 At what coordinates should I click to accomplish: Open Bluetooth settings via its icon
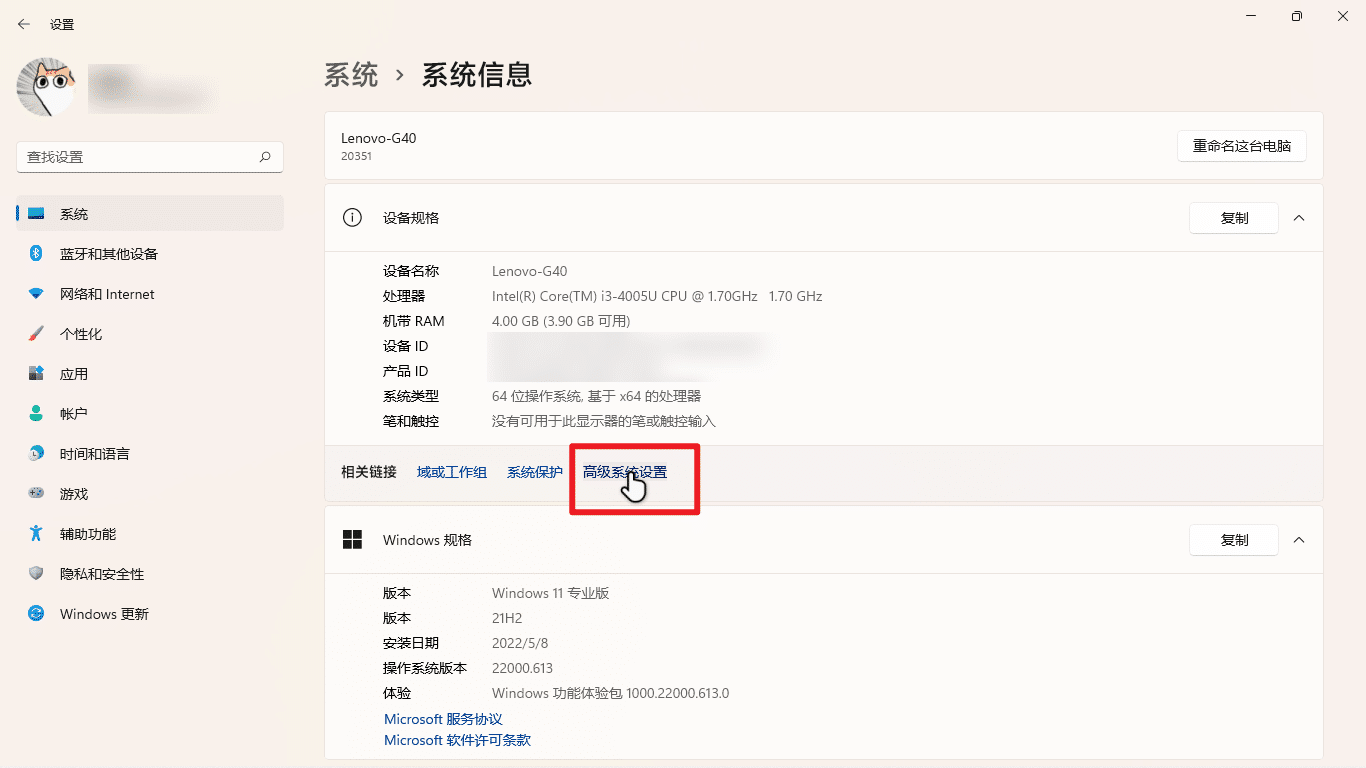[x=36, y=254]
